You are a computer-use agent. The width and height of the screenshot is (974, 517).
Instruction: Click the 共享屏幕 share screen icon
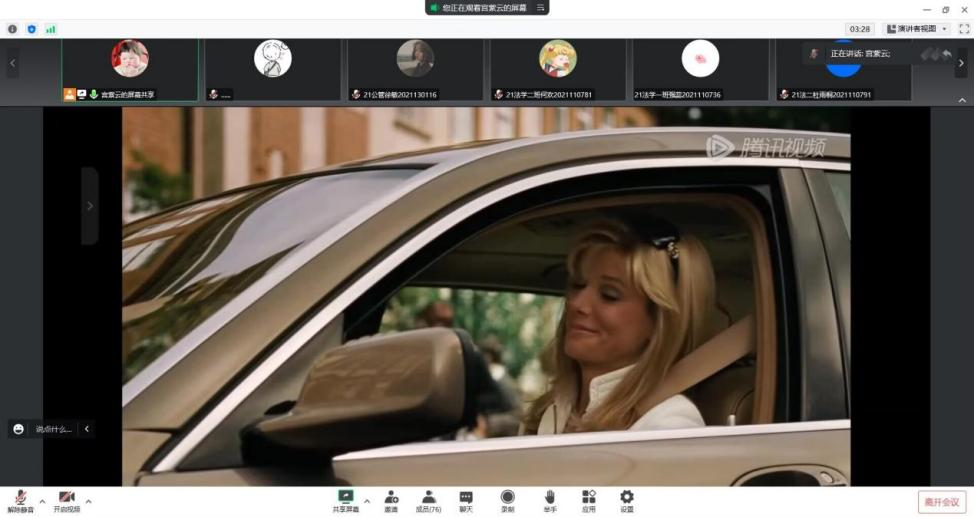[x=345, y=500]
